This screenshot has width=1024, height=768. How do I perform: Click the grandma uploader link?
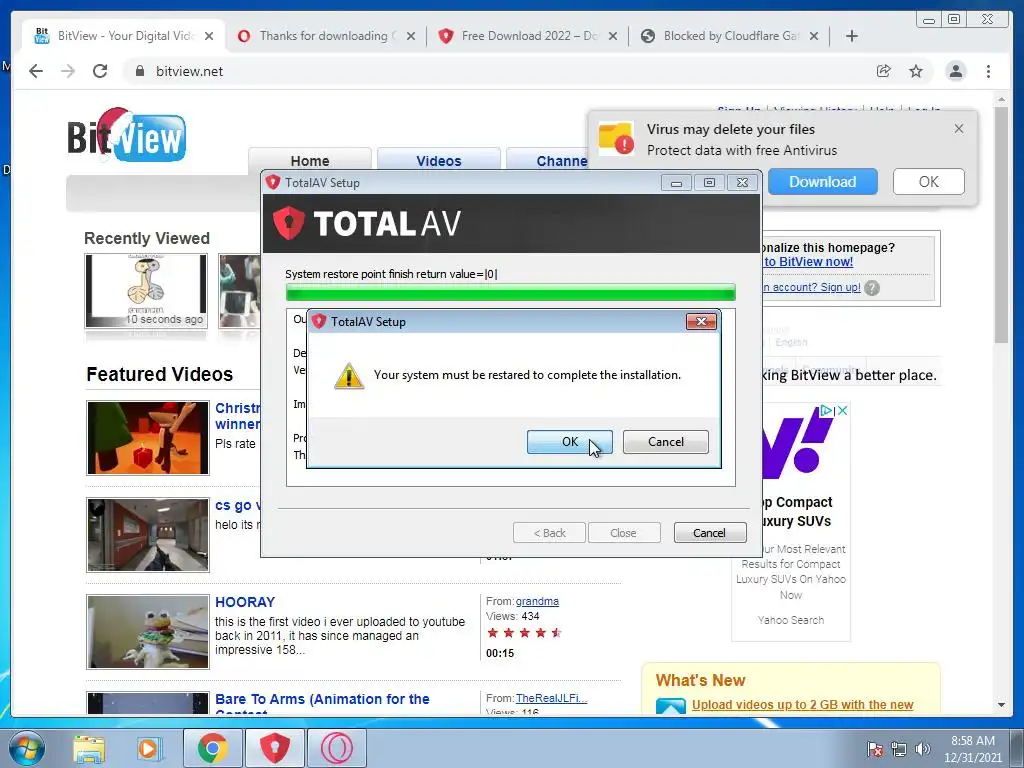(537, 601)
